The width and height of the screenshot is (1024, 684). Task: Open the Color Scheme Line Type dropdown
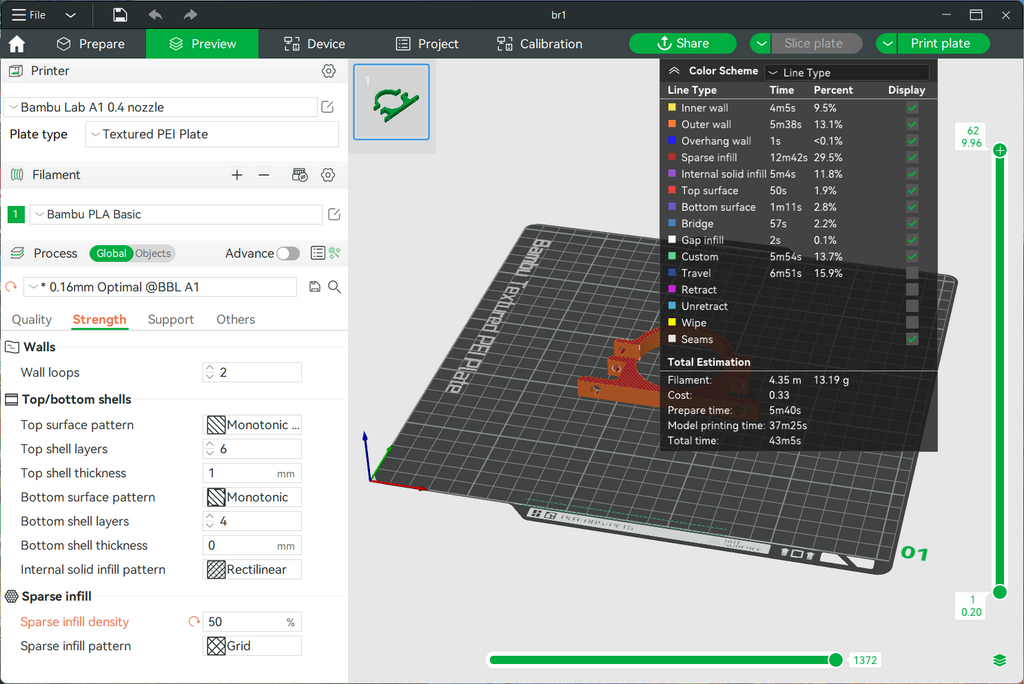click(x=846, y=73)
